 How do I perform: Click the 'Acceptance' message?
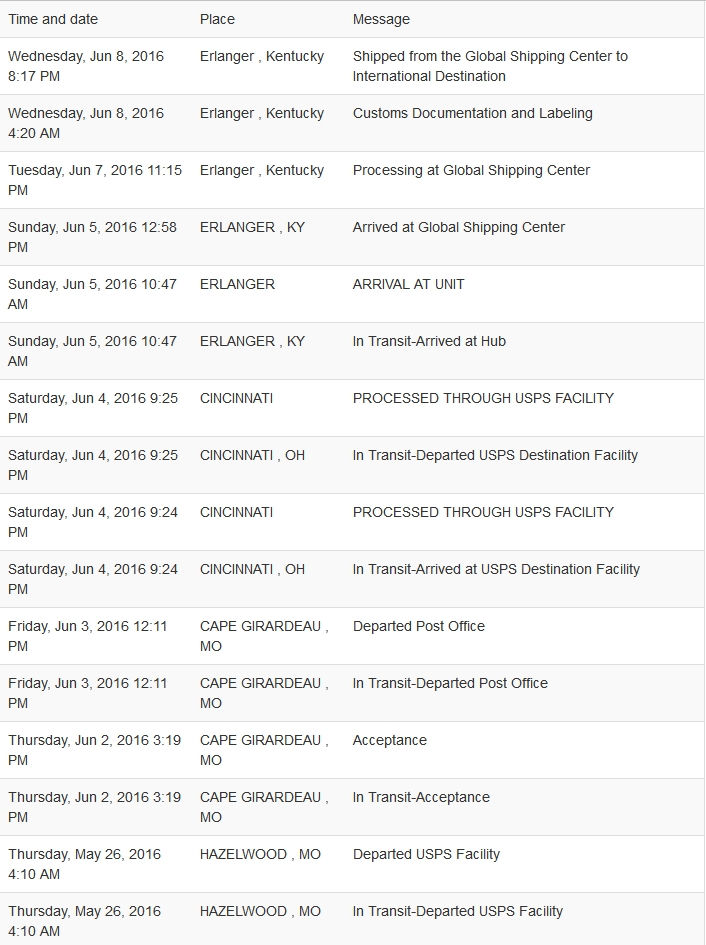[x=389, y=740]
